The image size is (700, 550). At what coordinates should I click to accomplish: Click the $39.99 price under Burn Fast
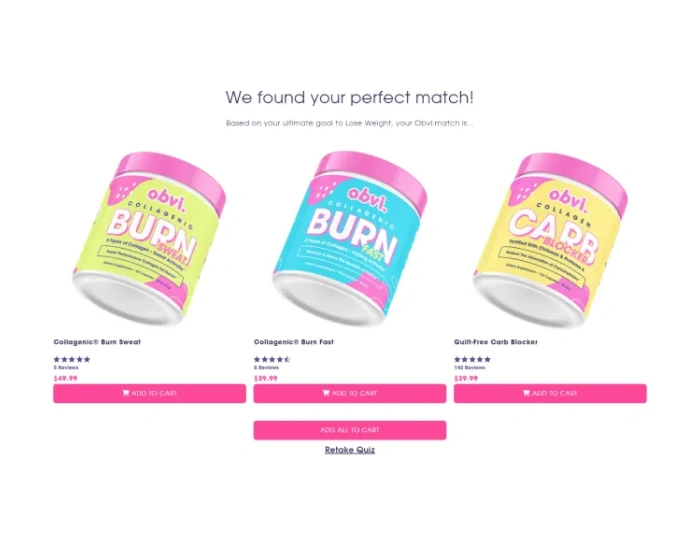coord(266,379)
